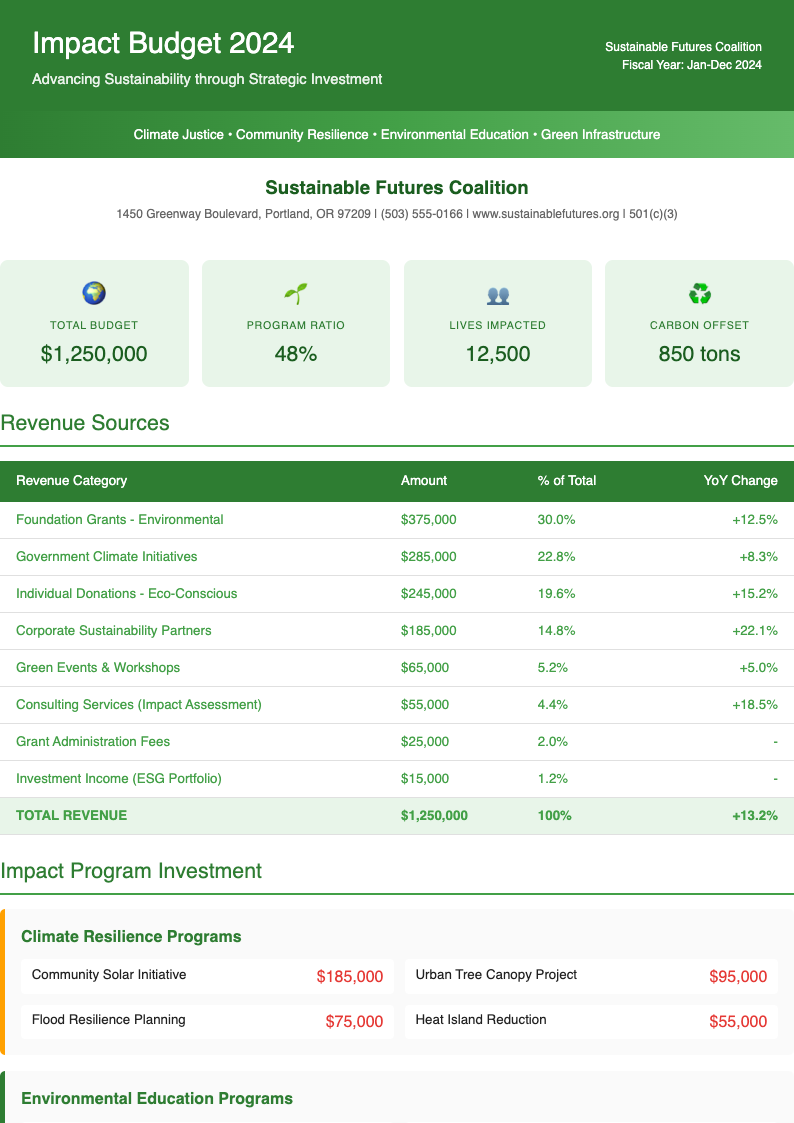The height and width of the screenshot is (1123, 794).
Task: Click the 850 tons Carbon Offset value
Action: click(699, 354)
